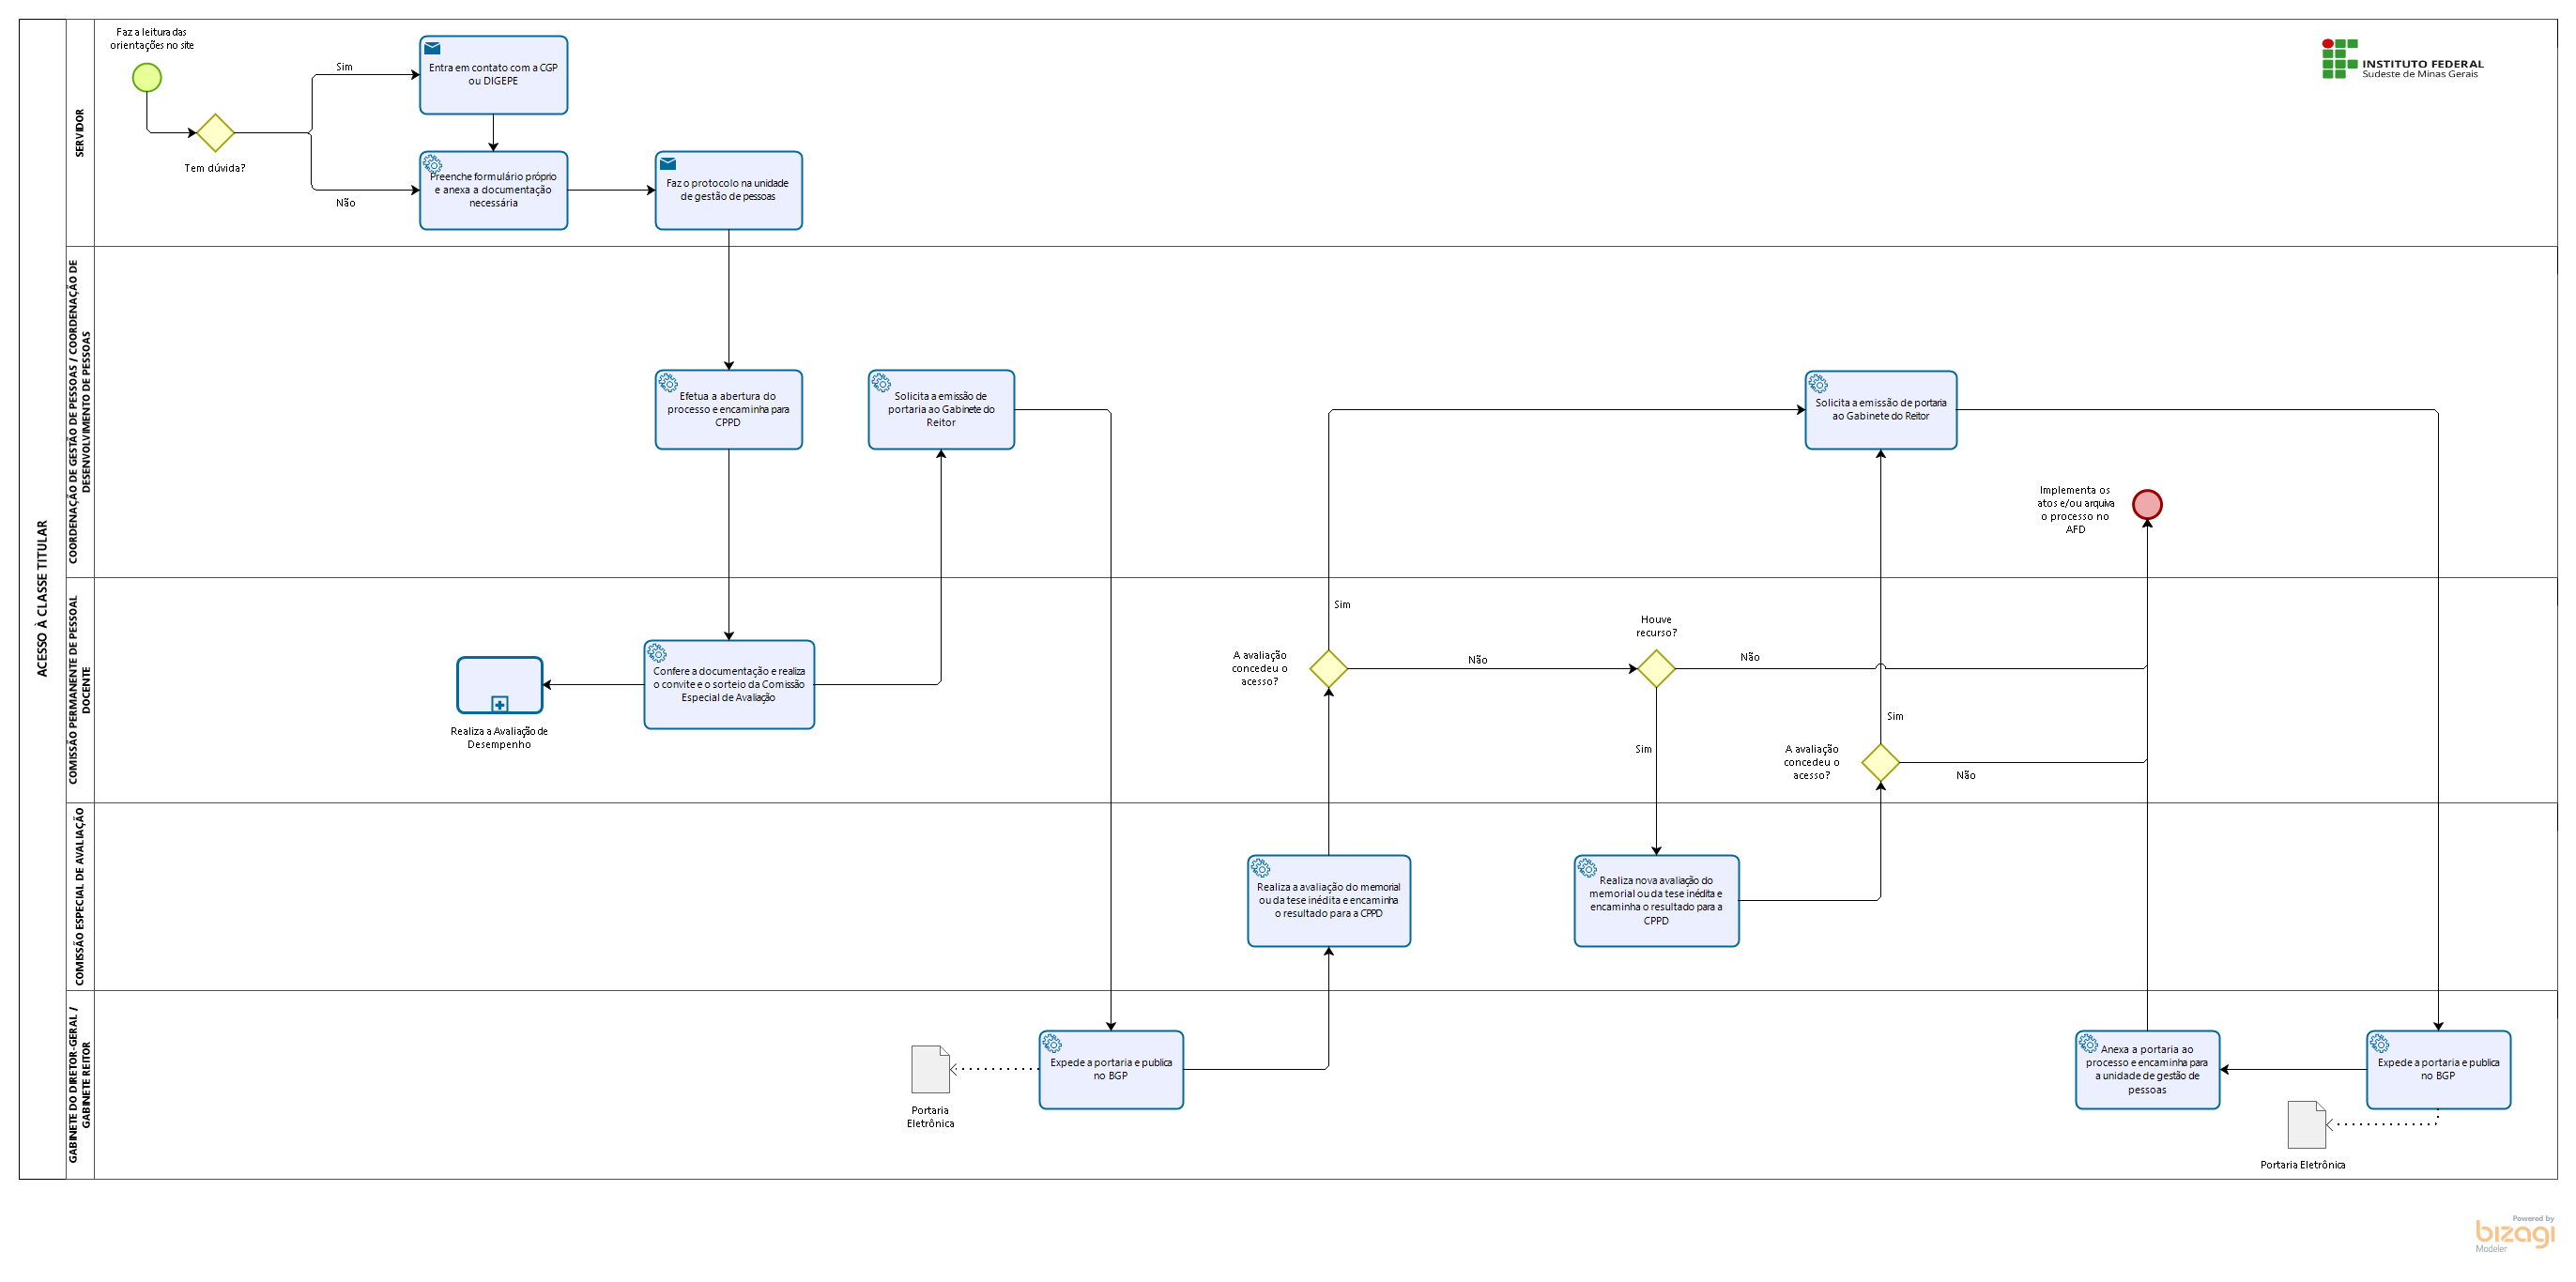
Task: Select 'Entra em contato com a CGP ou DIGEPE' task box
Action: click(x=493, y=75)
